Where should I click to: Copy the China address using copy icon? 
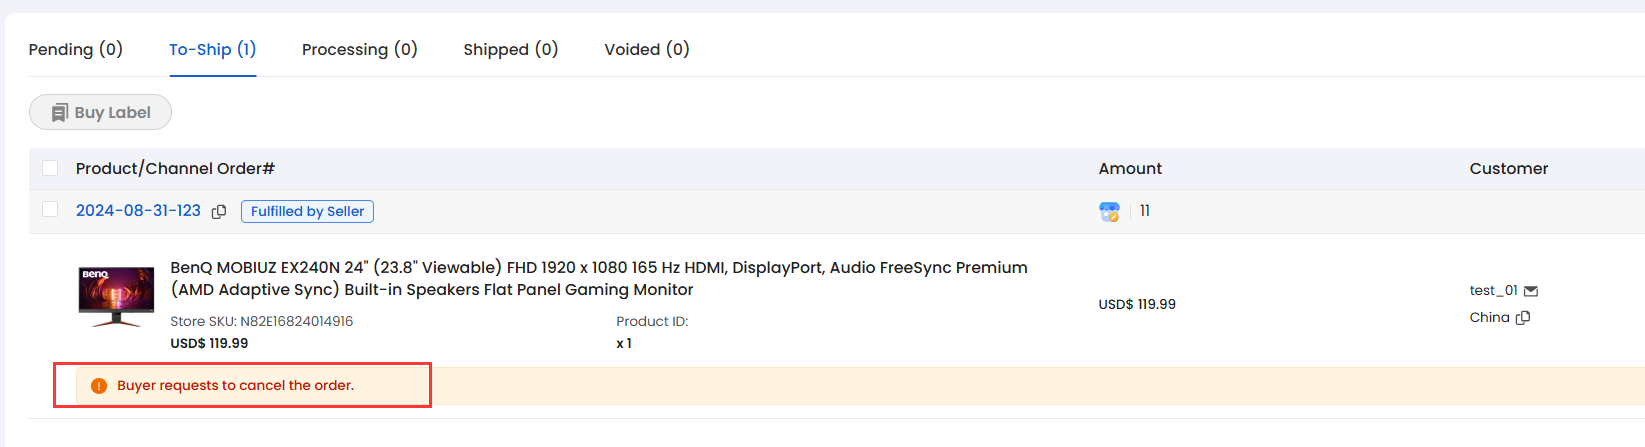(x=1523, y=318)
